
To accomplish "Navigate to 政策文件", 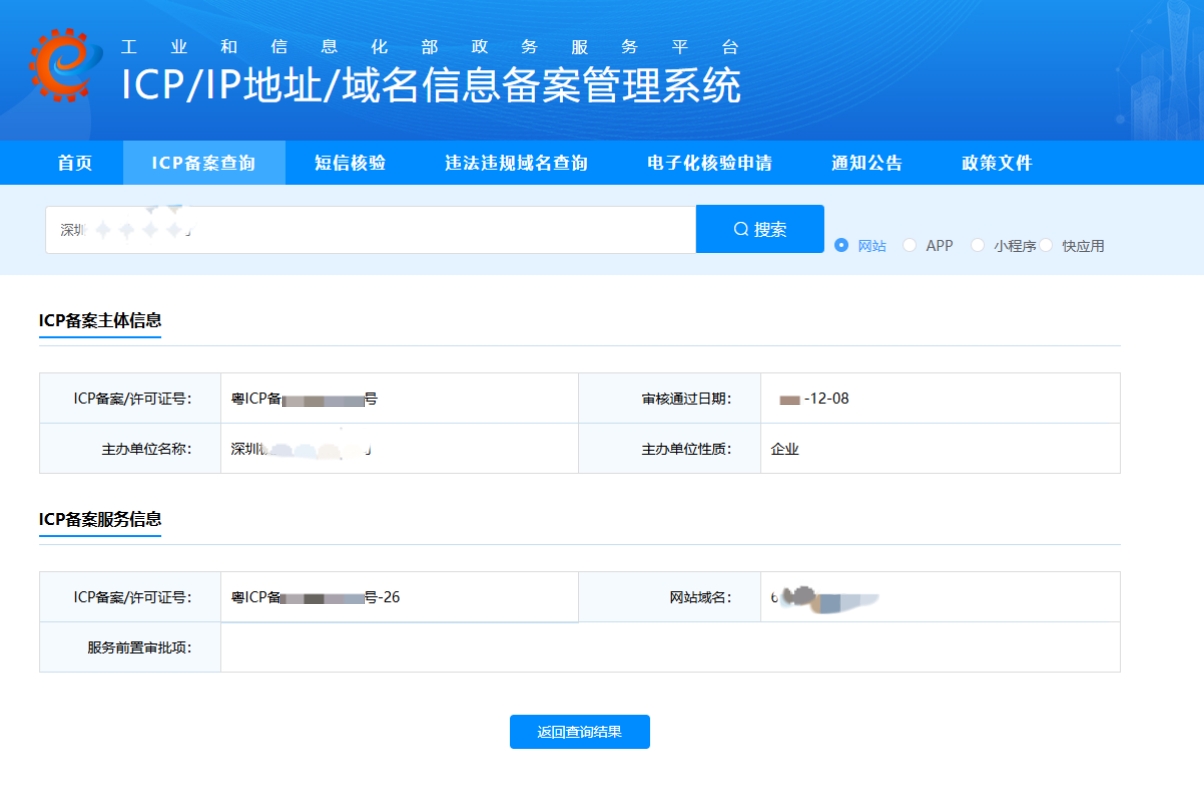I will pos(997,163).
